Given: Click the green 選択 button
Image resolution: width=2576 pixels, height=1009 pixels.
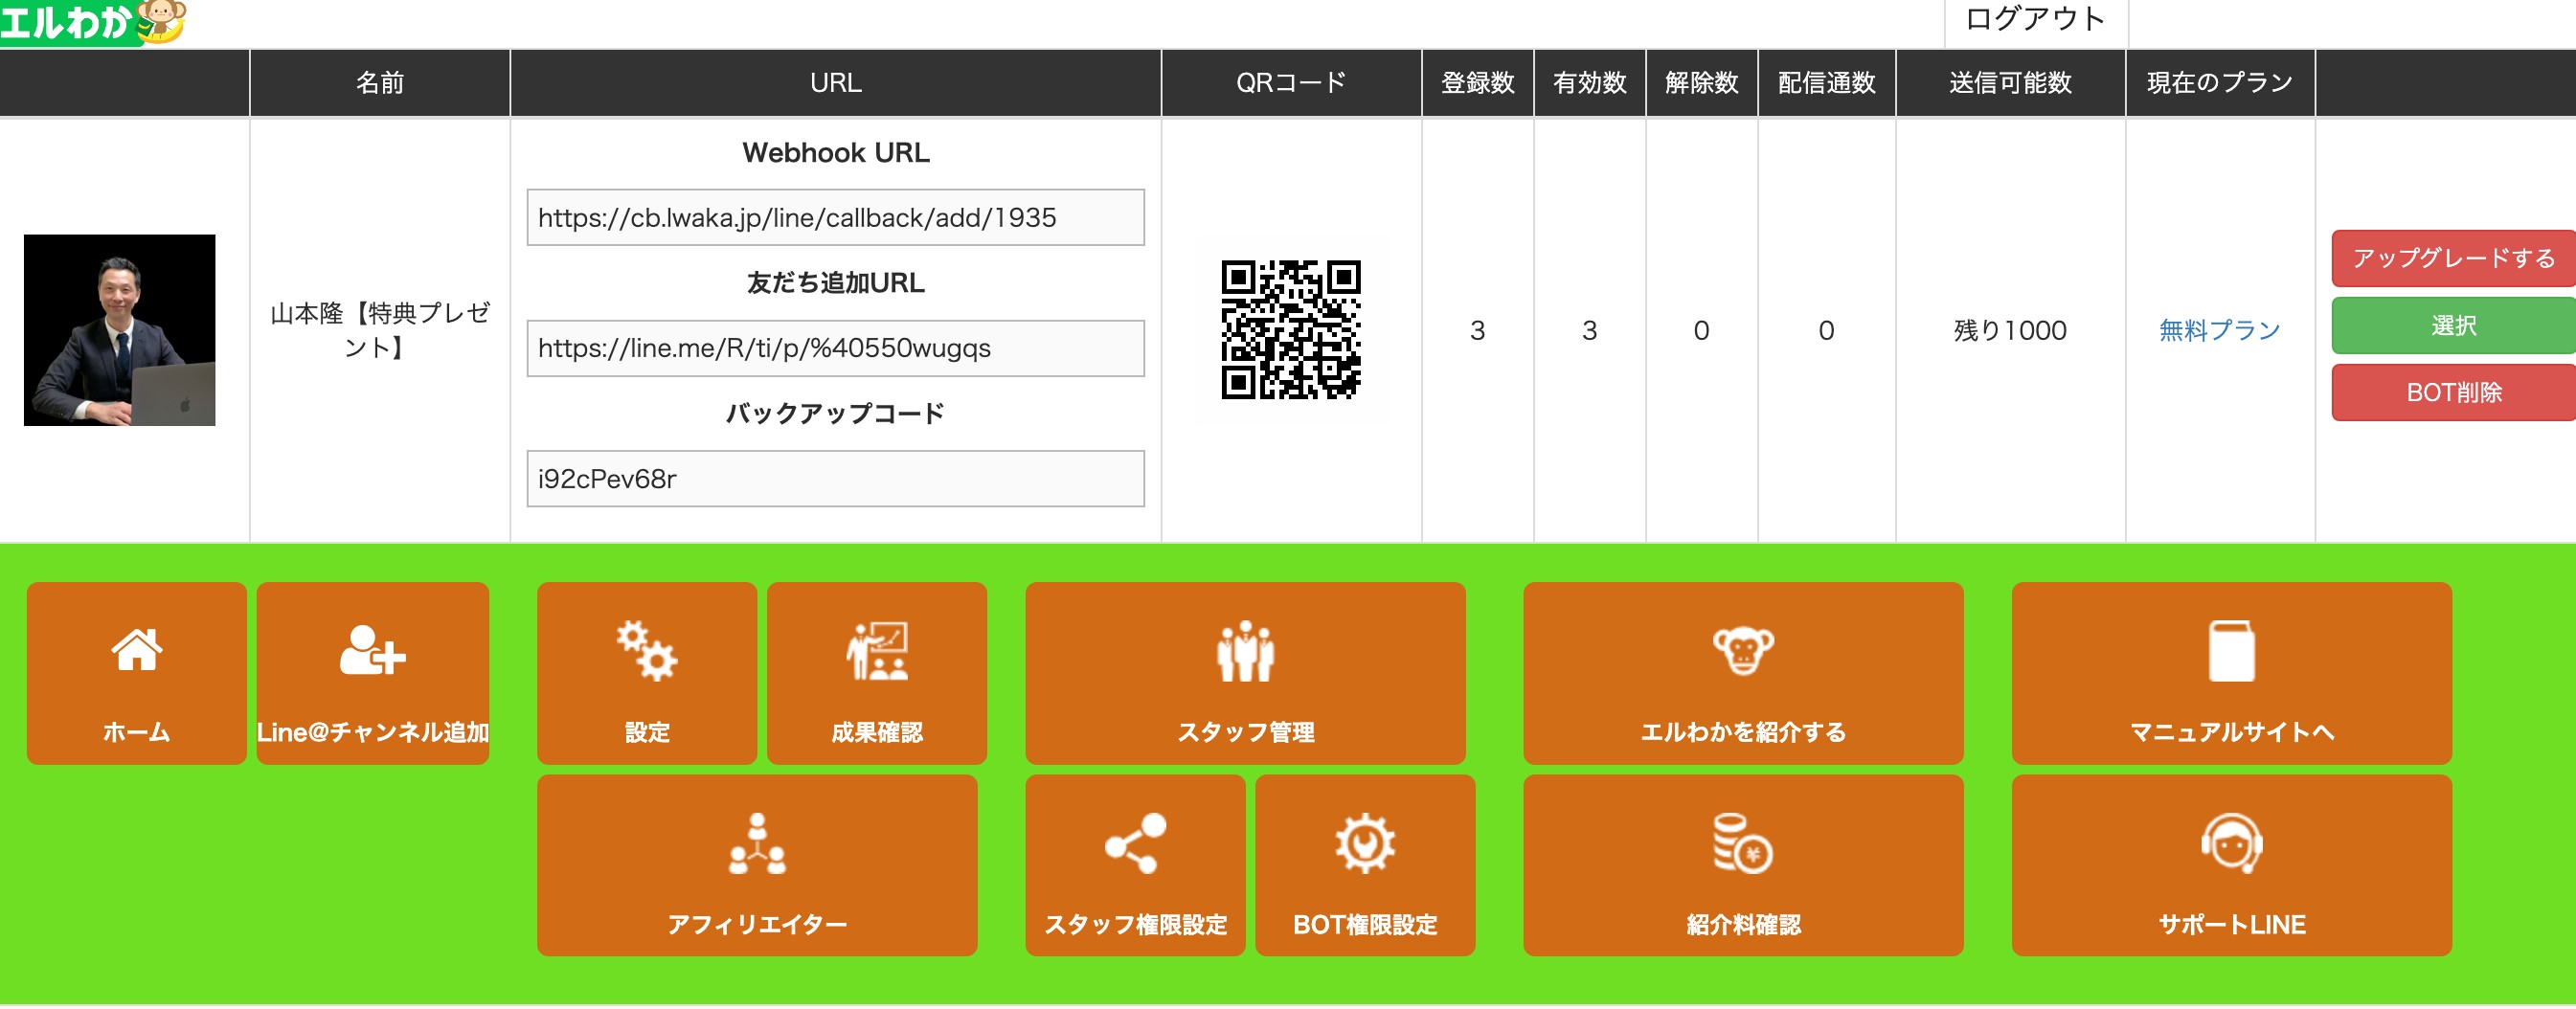Looking at the screenshot, I should coord(2453,325).
